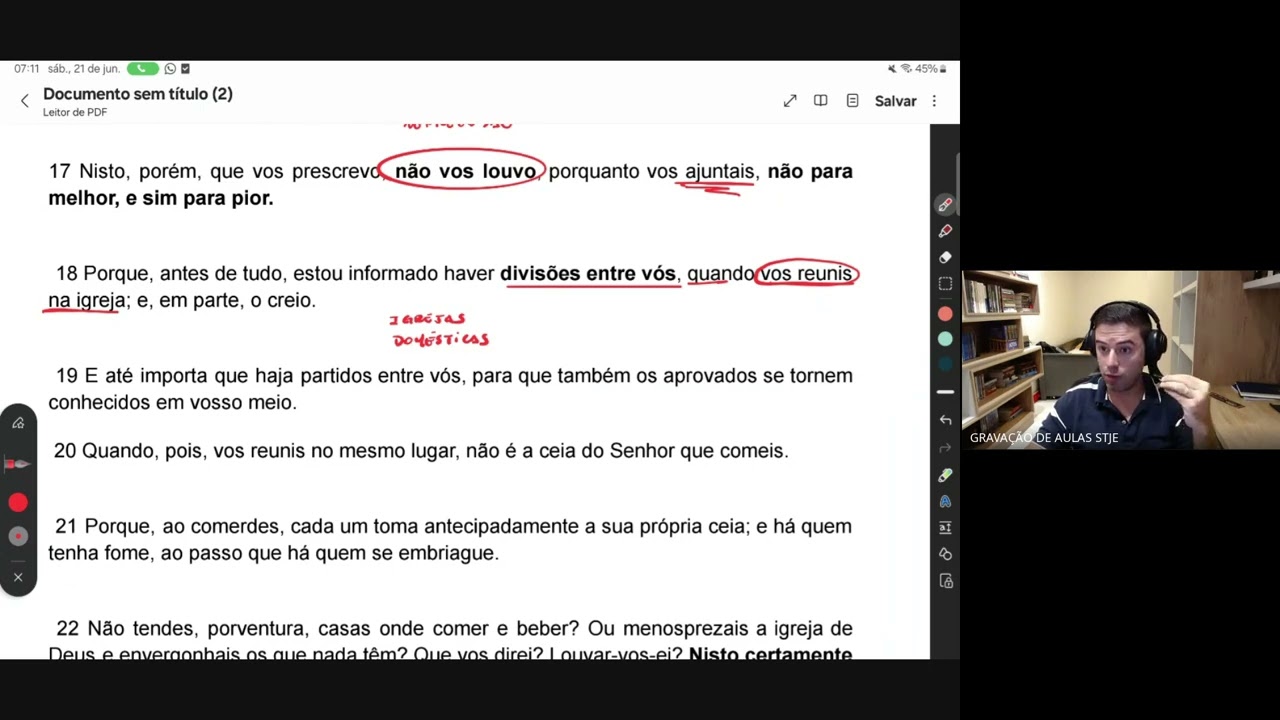1280x720 pixels.
Task: Choose the red-coral color swatch
Action: coord(945,313)
